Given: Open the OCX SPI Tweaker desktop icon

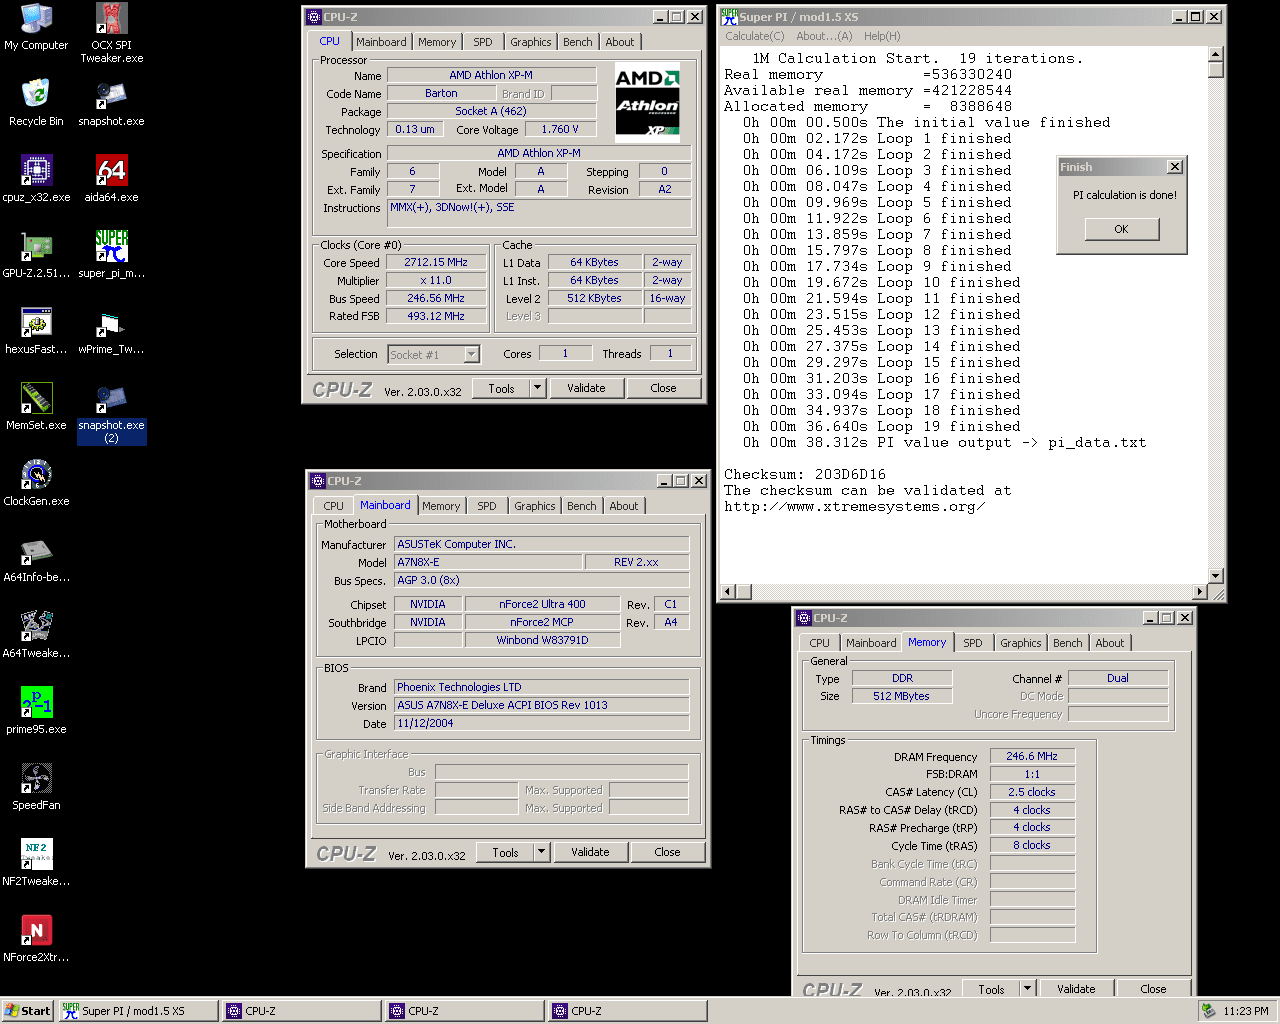Looking at the screenshot, I should (111, 20).
